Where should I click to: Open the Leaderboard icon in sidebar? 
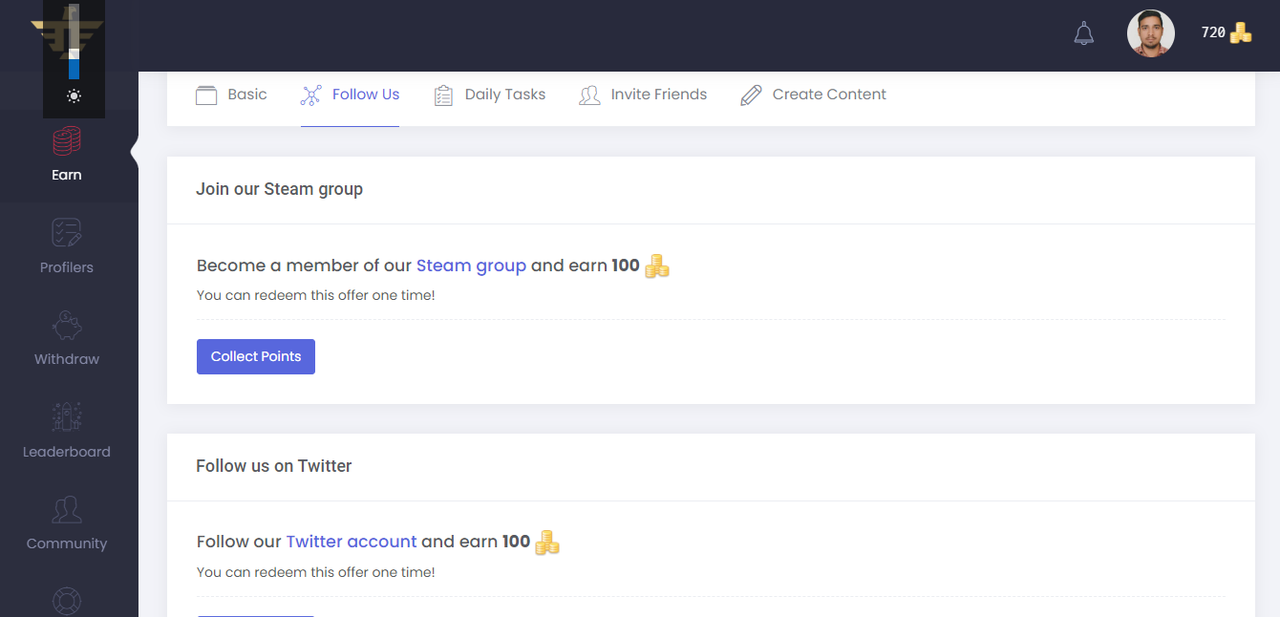click(x=67, y=417)
